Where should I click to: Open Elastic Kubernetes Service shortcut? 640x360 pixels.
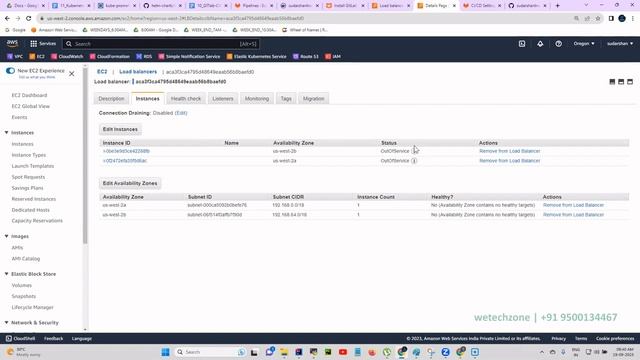(256, 56)
